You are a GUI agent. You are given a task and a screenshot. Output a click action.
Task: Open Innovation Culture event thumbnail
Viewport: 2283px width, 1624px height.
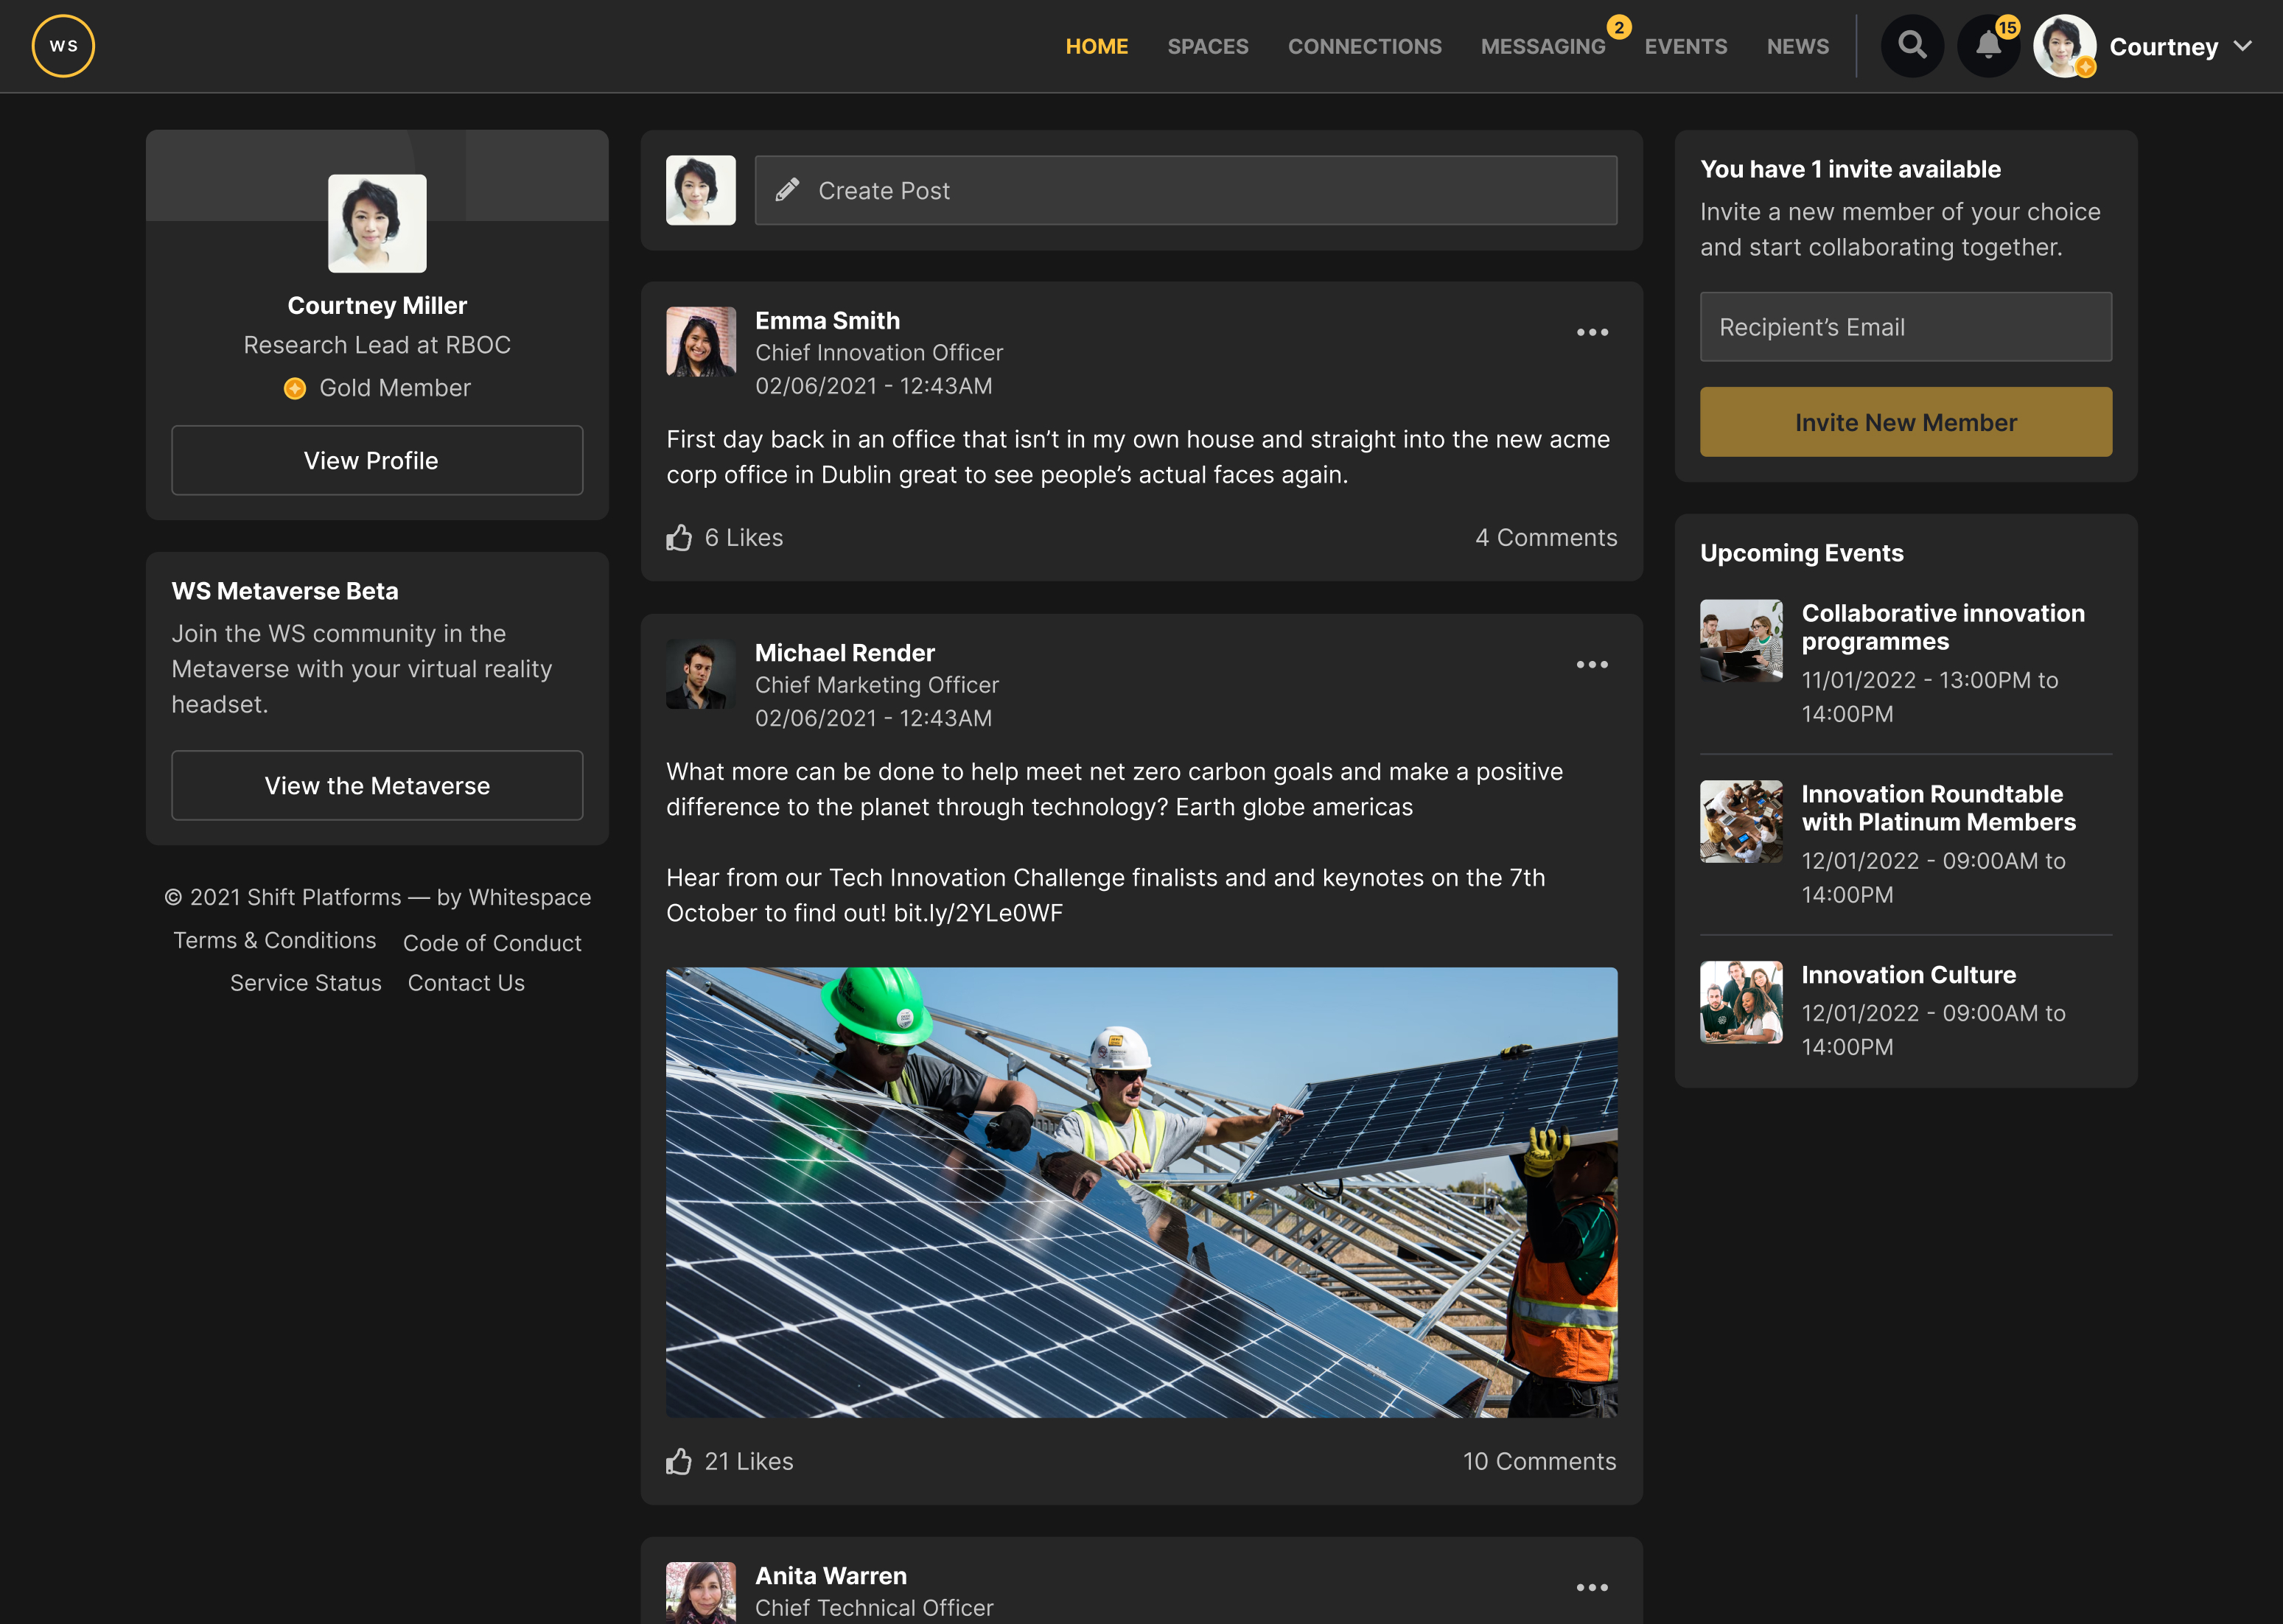1741,1002
